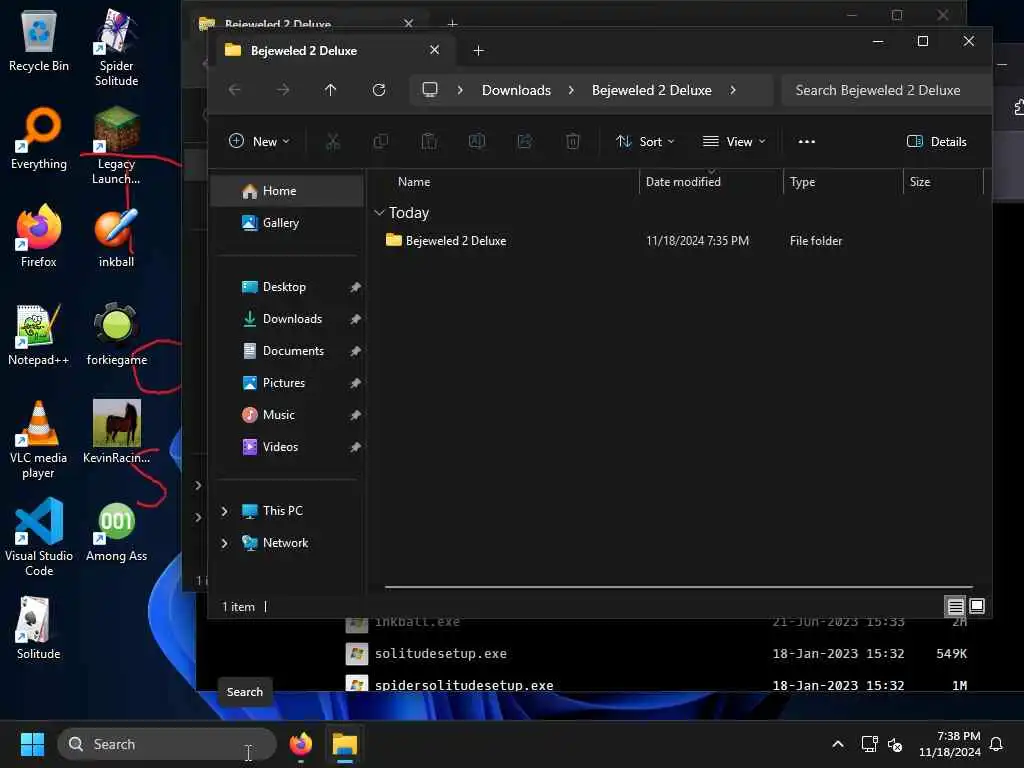The image size is (1024, 768).
Task: Select the Bejeweled 2 Deluxe folder row
Action: click(x=677, y=240)
